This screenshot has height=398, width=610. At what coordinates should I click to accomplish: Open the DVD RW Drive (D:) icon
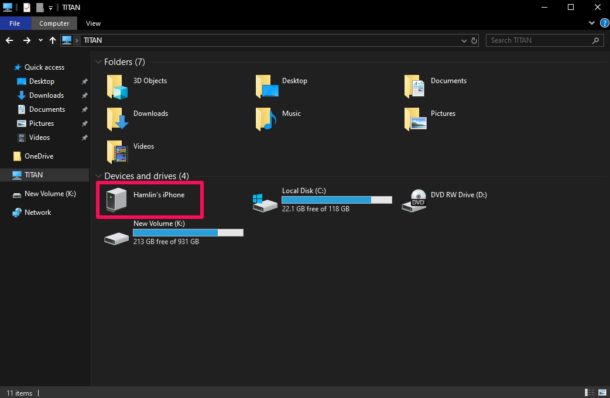[x=414, y=200]
